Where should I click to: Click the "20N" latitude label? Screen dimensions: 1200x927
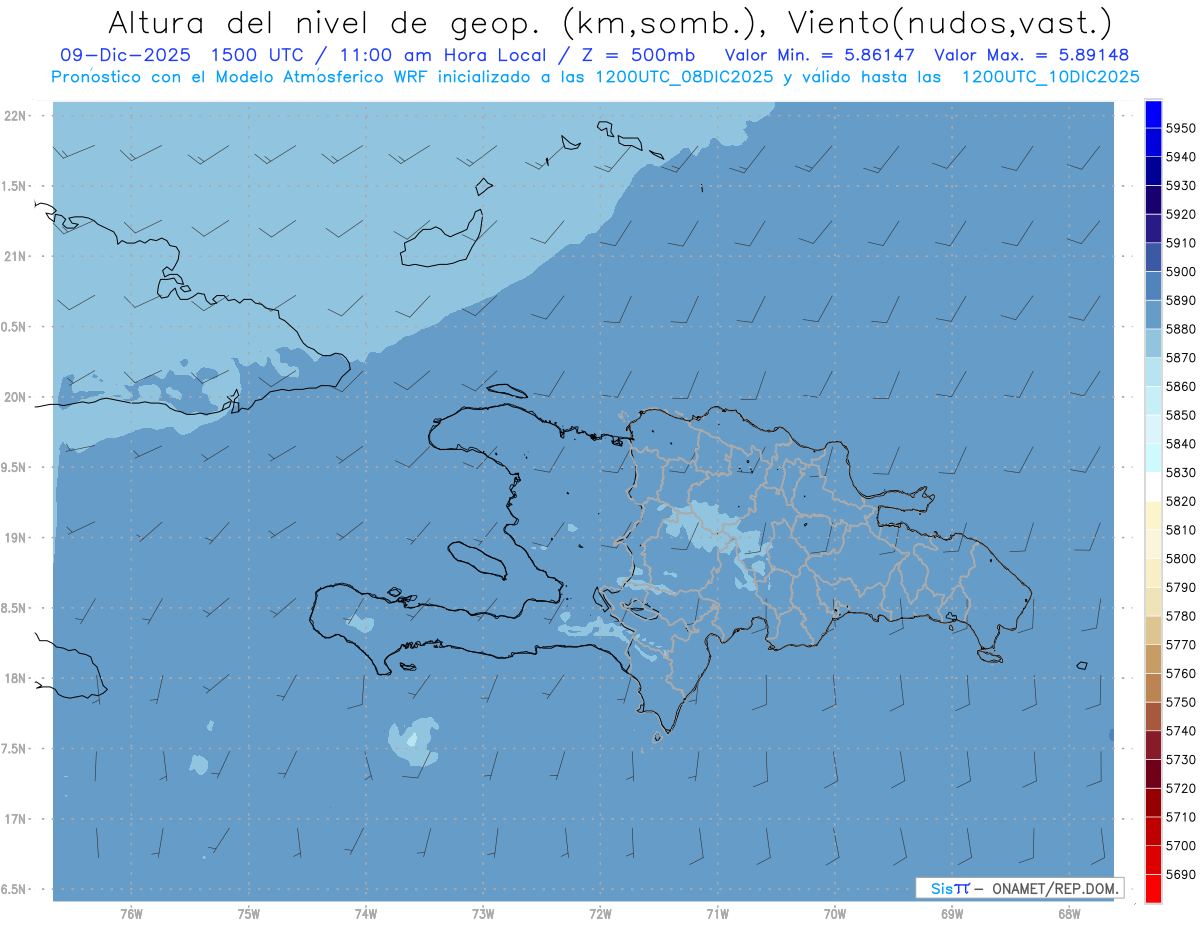(15, 397)
